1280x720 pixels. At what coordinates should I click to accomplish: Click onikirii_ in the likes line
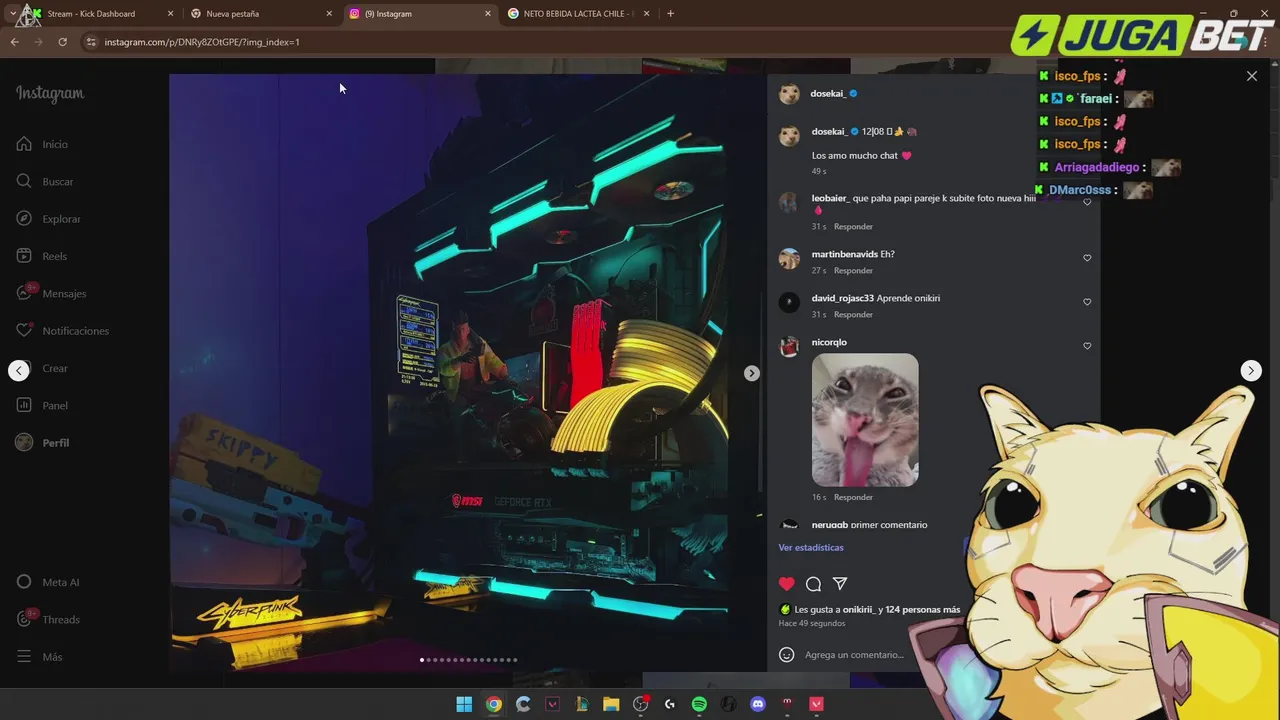coord(858,609)
